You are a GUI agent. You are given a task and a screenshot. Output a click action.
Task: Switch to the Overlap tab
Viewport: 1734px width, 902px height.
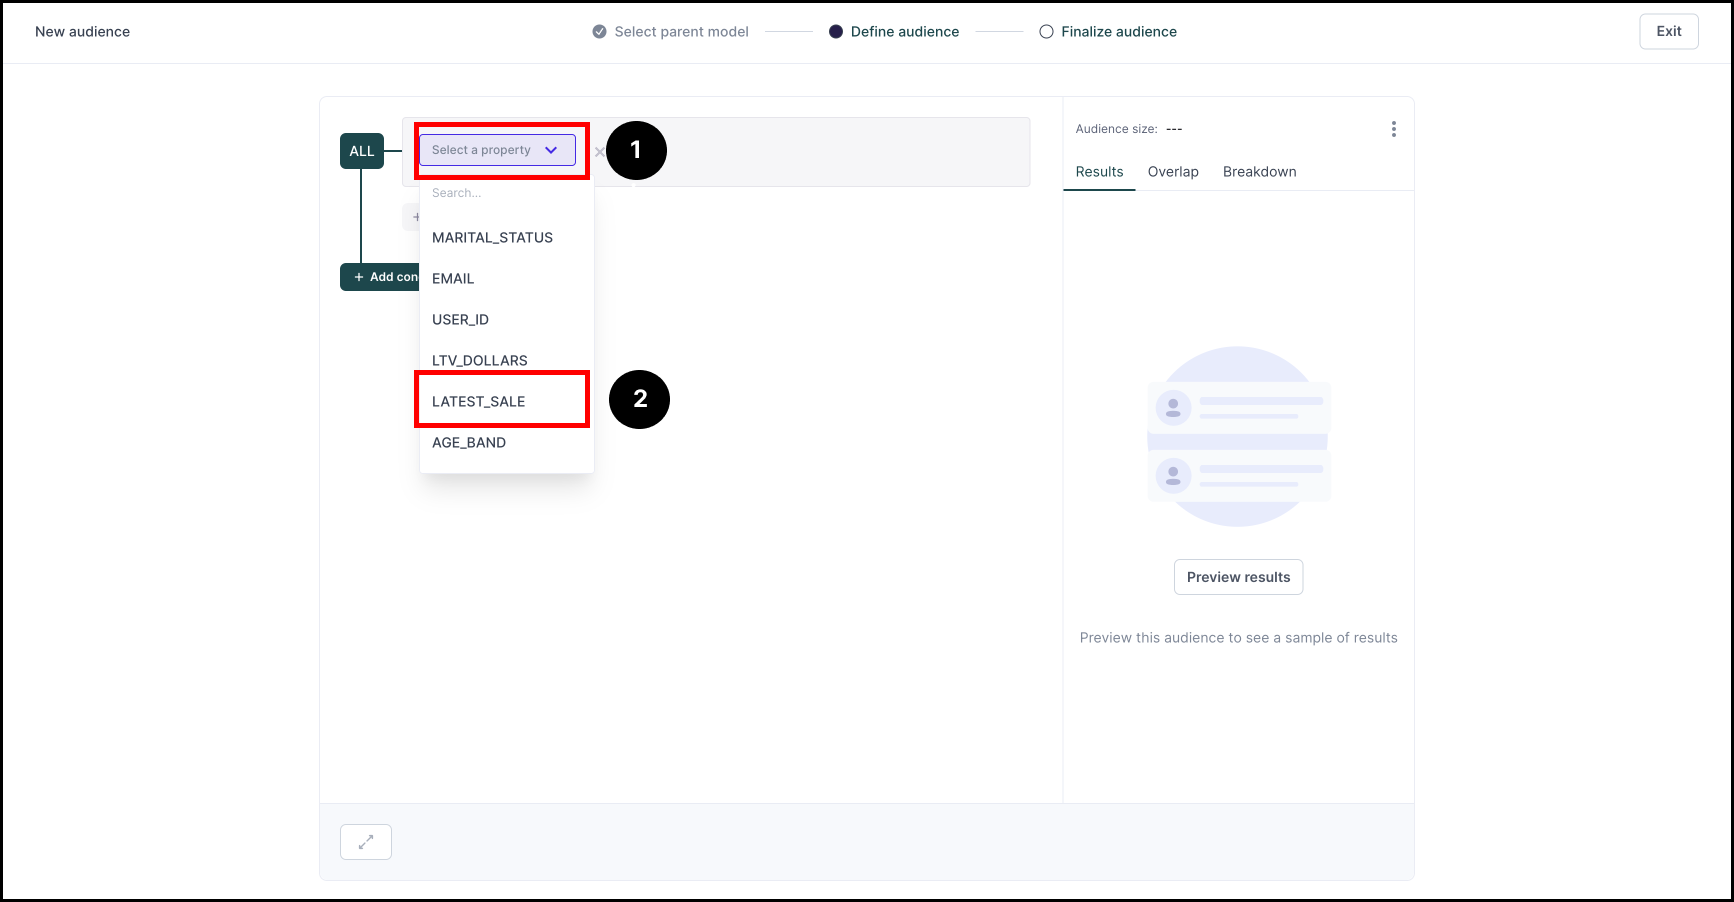point(1173,172)
